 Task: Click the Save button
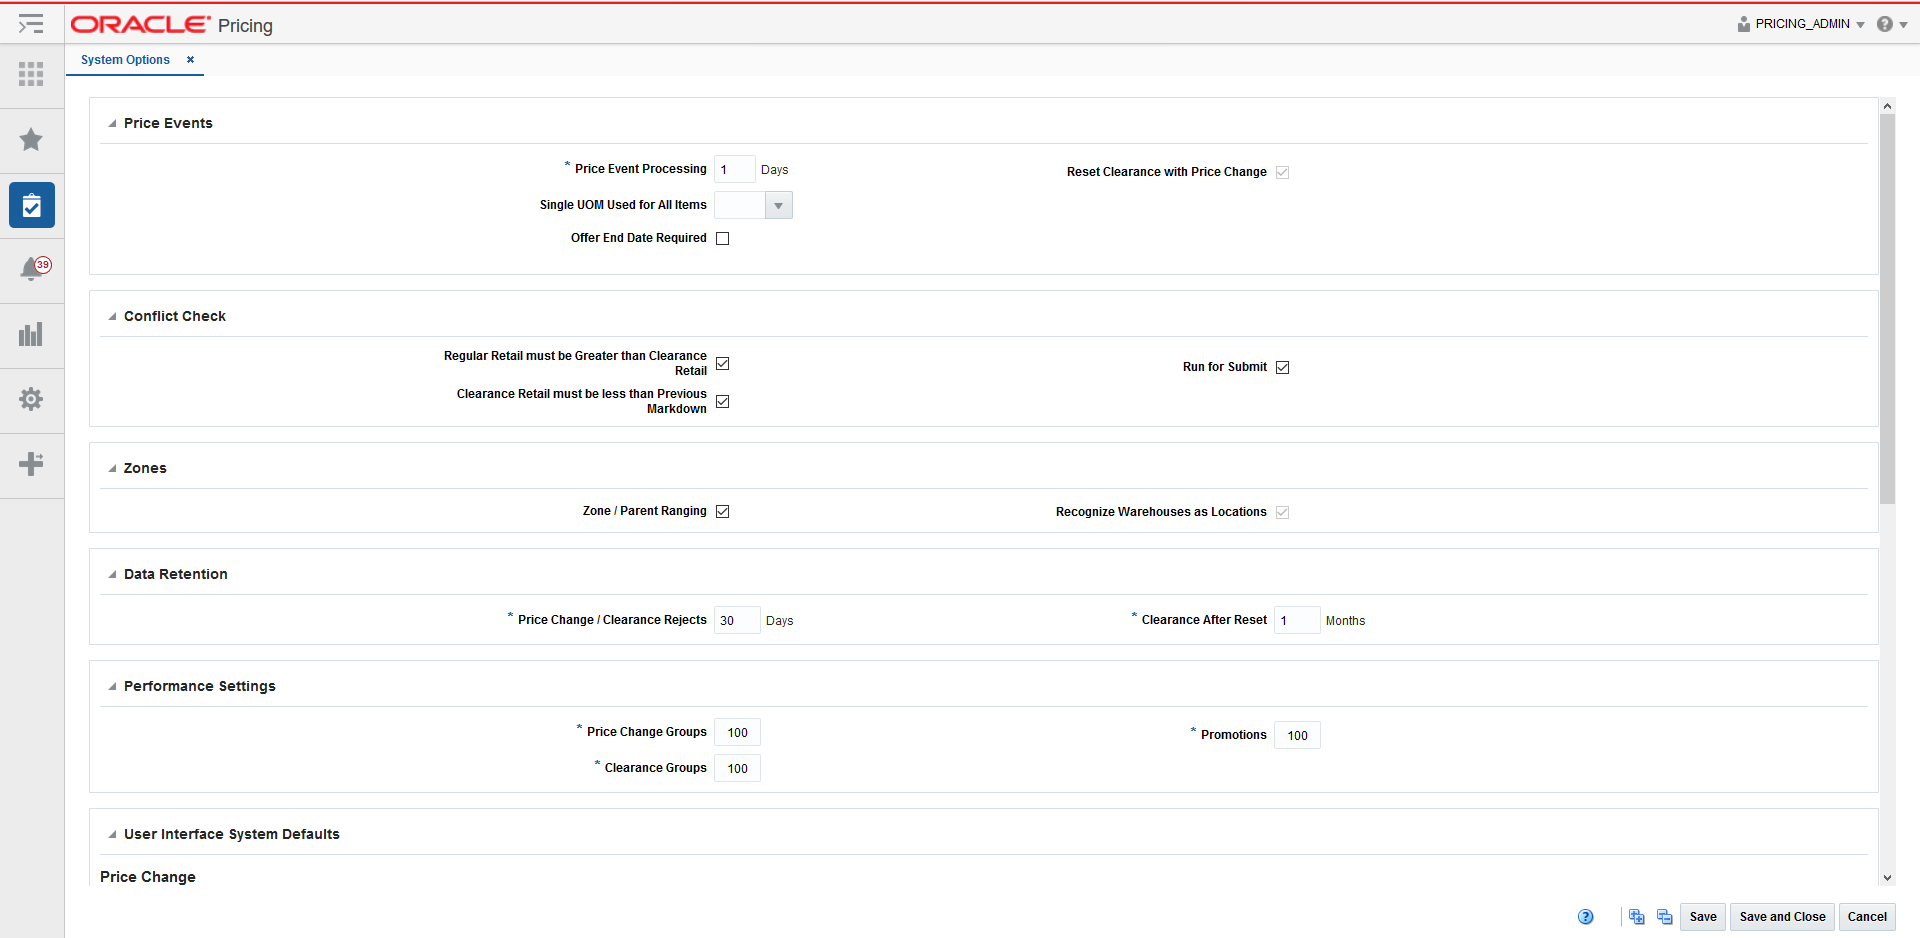click(1703, 917)
